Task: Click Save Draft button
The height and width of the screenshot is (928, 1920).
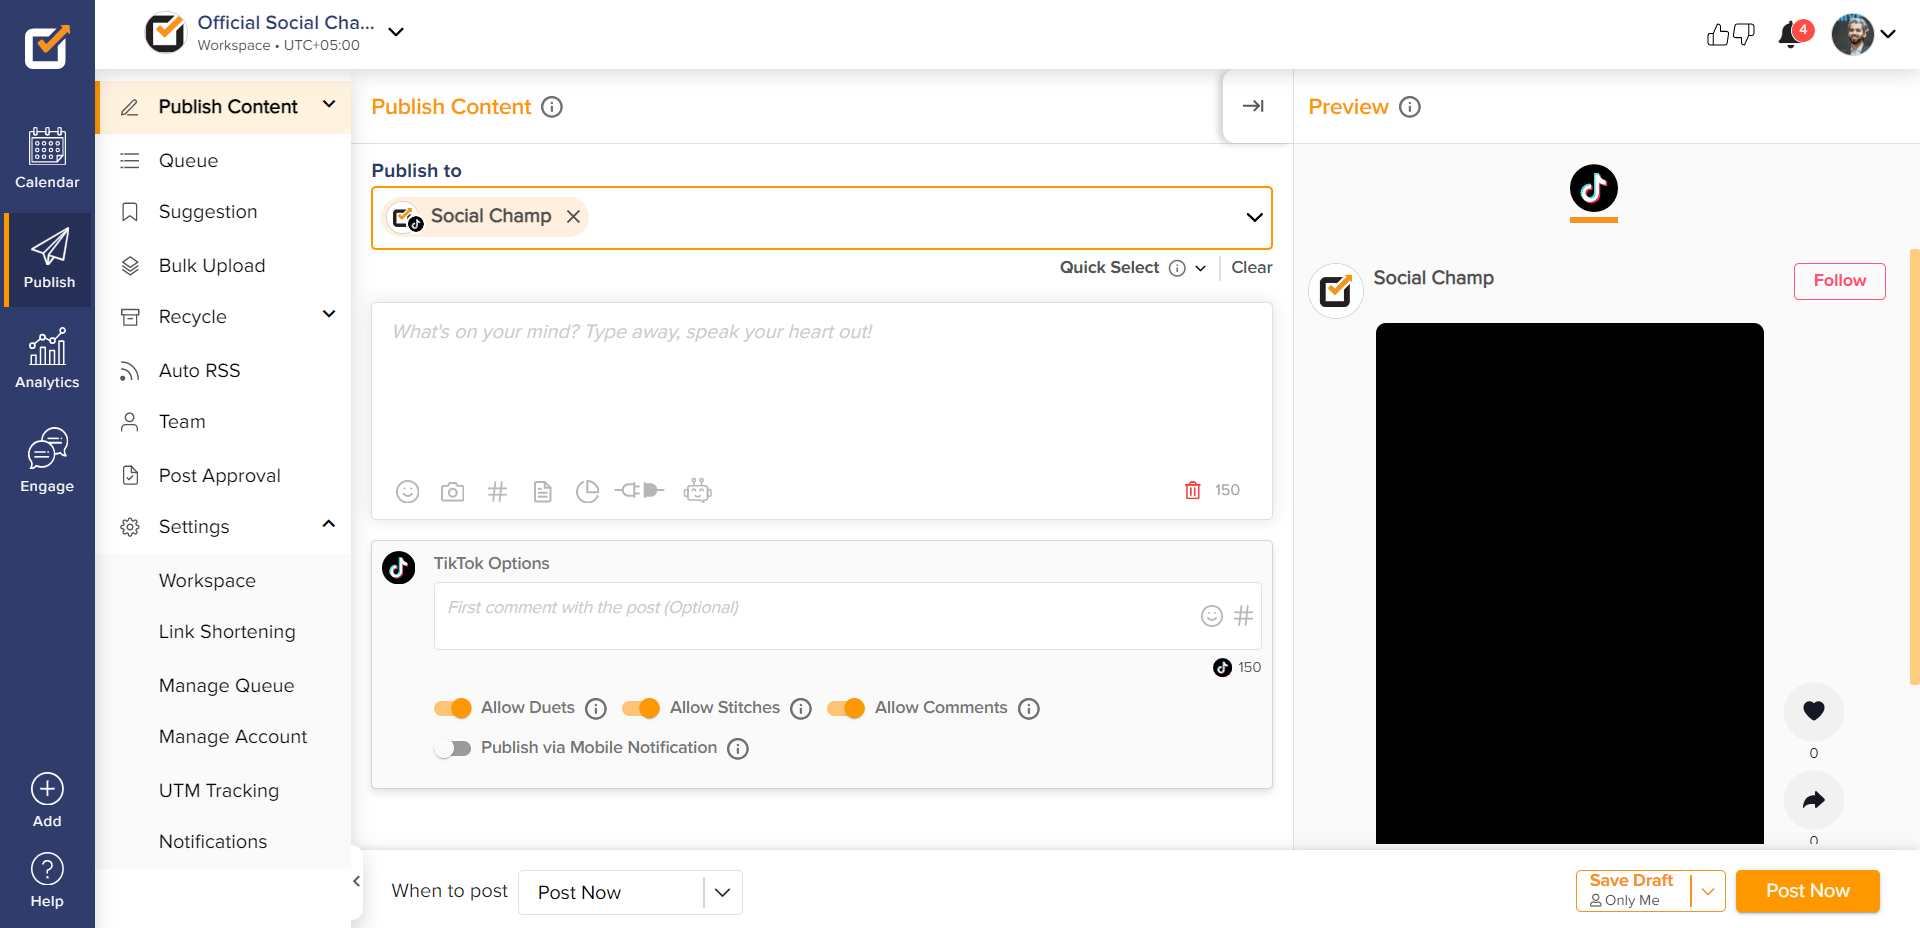Action: (1633, 890)
